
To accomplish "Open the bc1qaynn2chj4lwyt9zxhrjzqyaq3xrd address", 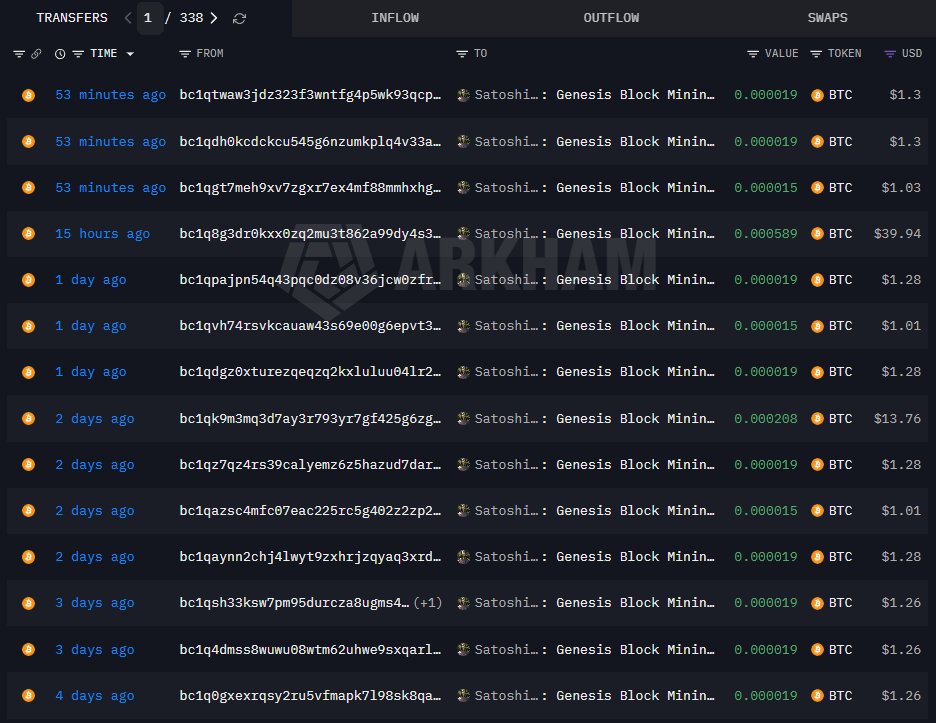I will tap(310, 556).
